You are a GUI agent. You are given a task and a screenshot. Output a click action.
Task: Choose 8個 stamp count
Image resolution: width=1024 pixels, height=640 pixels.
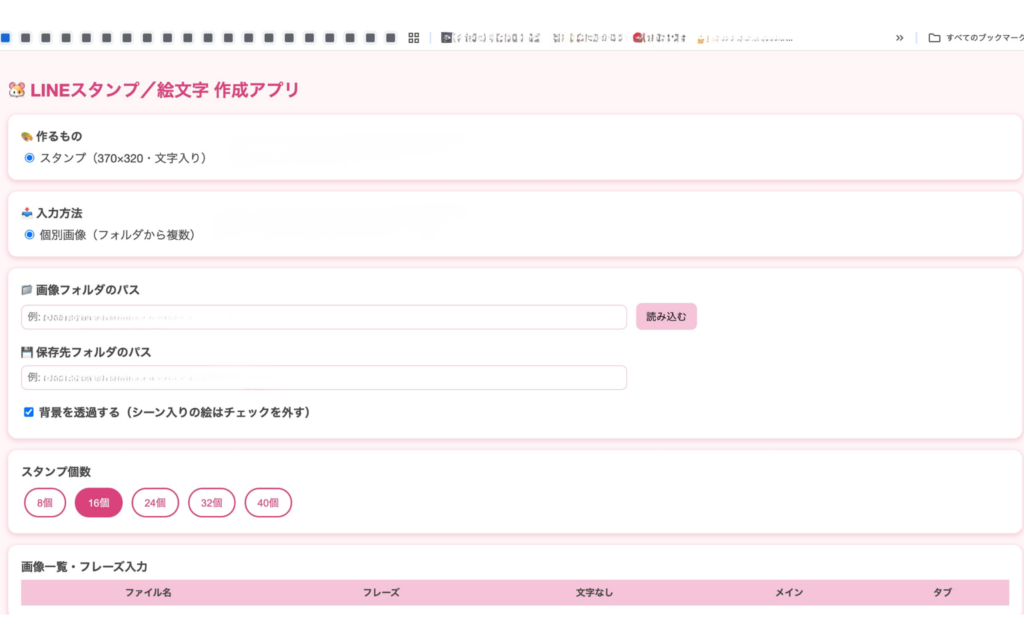click(x=45, y=503)
